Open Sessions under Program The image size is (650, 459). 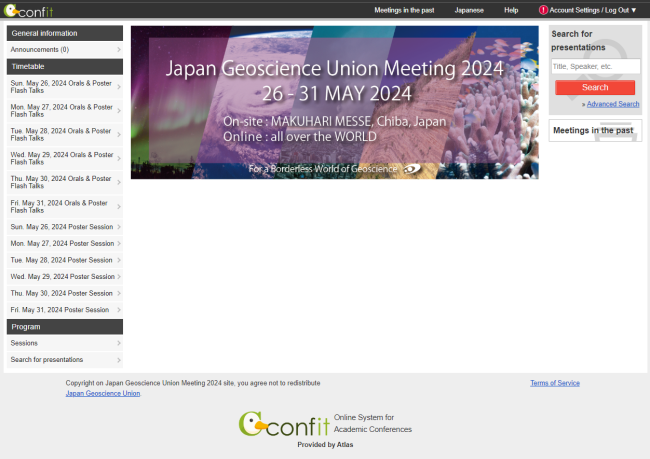coord(65,343)
